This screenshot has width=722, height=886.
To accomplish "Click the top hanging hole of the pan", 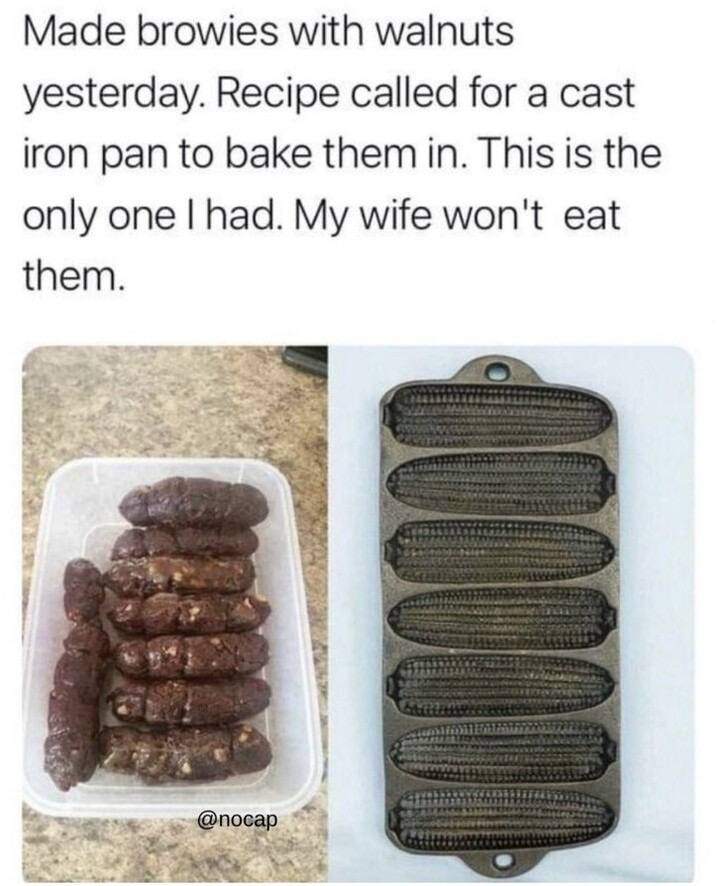I will coord(497,373).
